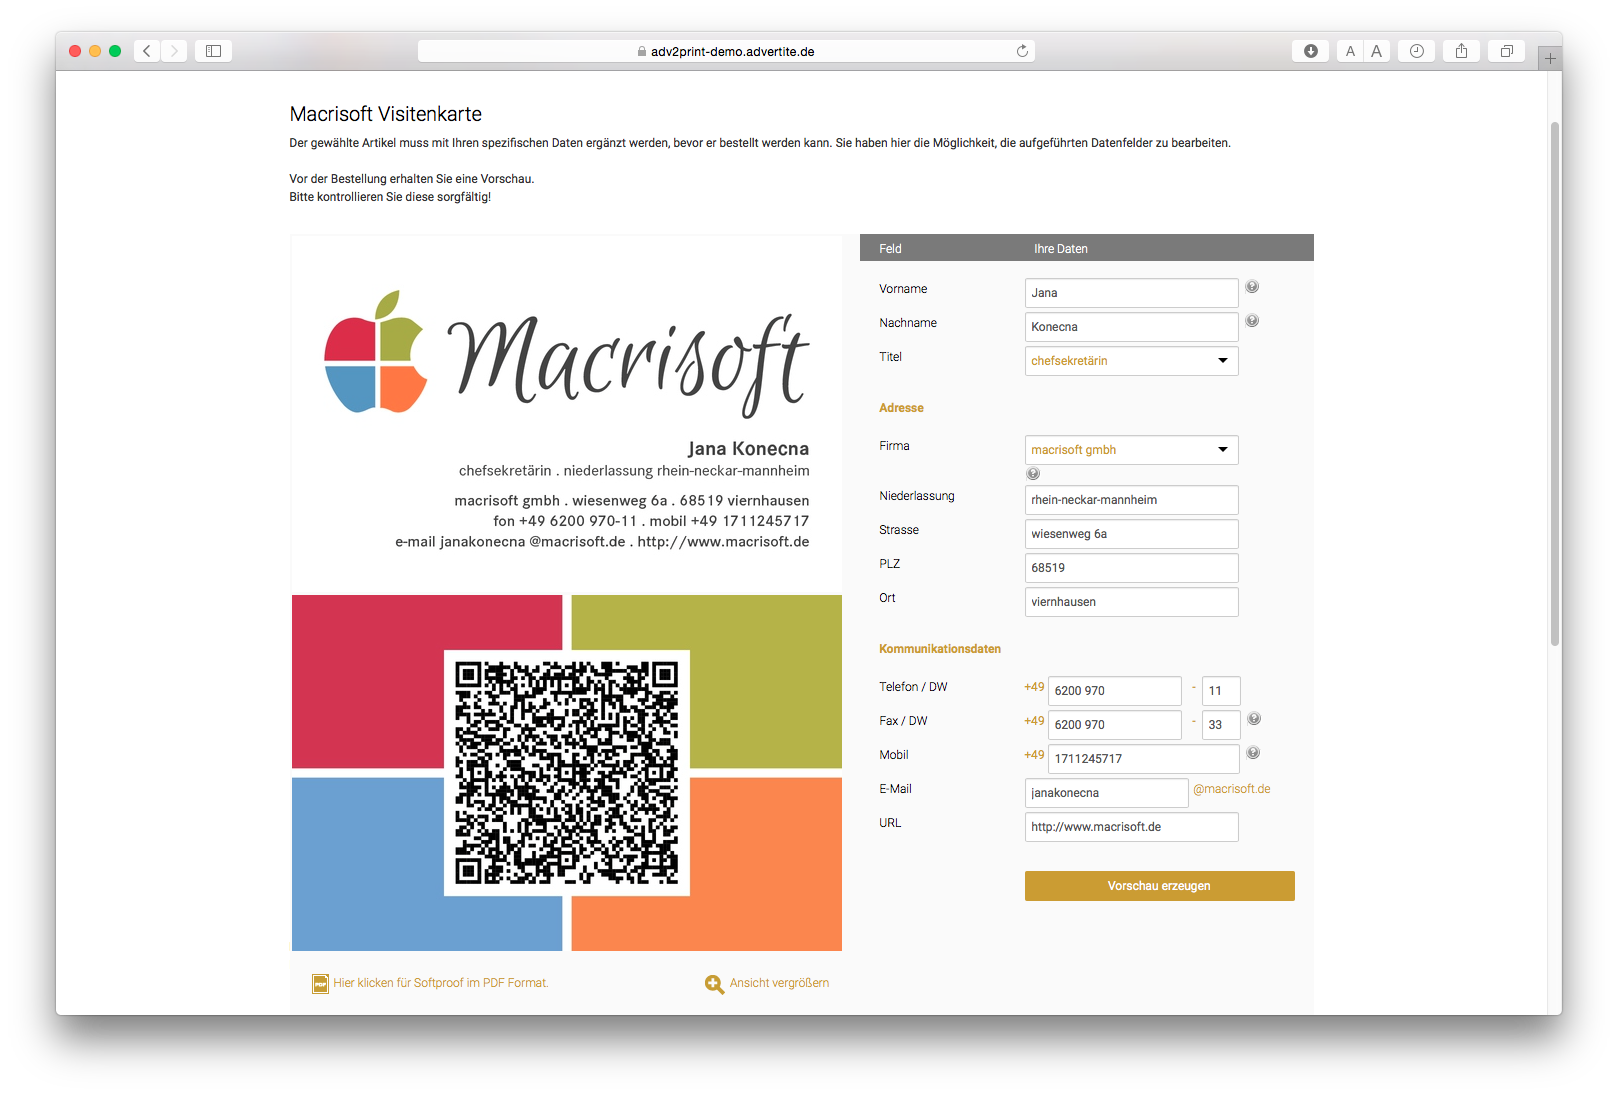Click the Ihre Daten column header
Image resolution: width=1618 pixels, height=1095 pixels.
point(1061,249)
